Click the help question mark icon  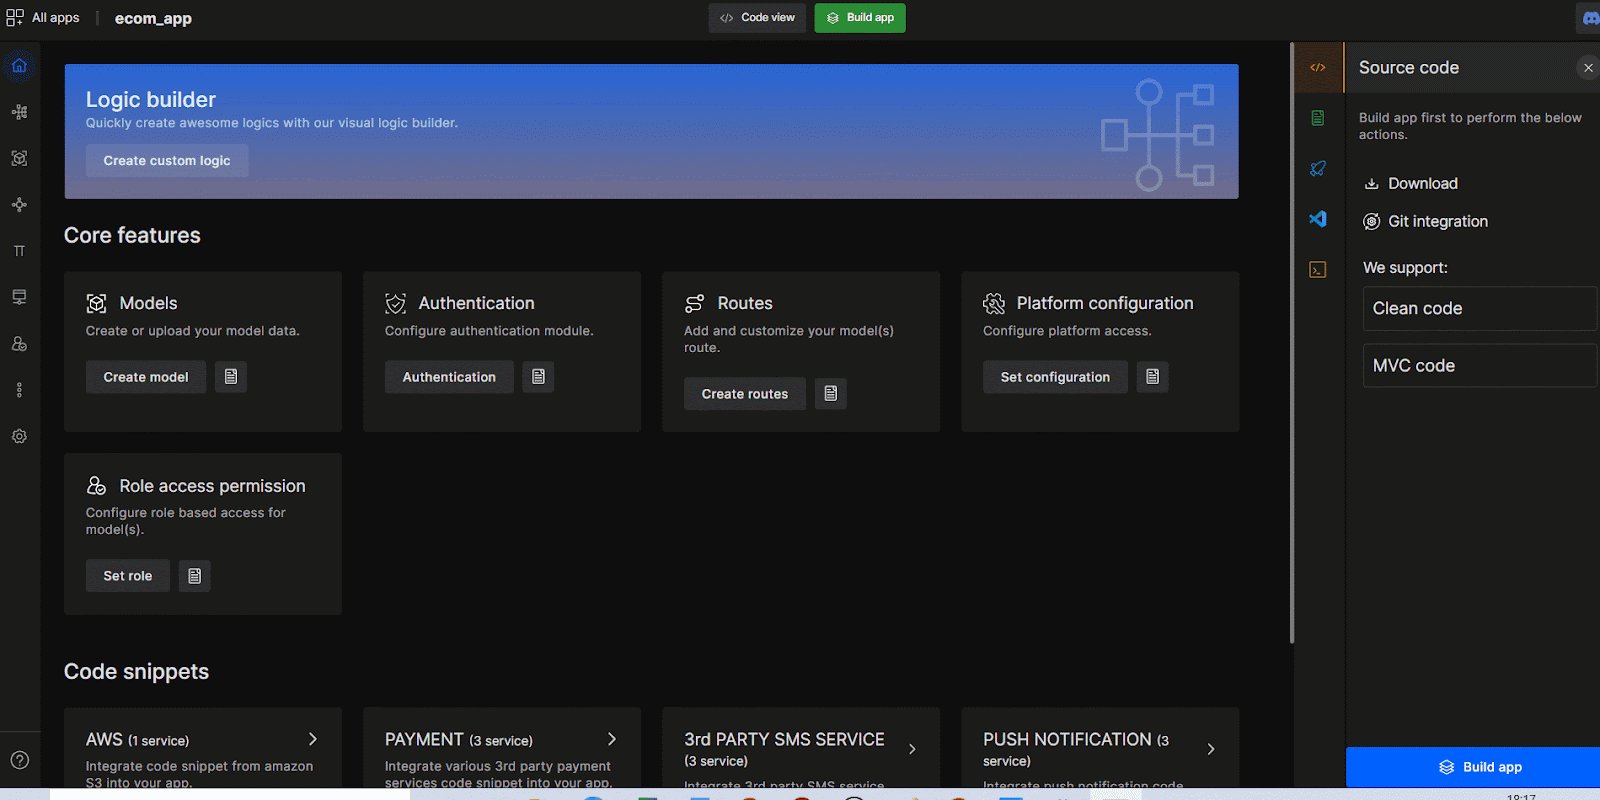coord(19,760)
